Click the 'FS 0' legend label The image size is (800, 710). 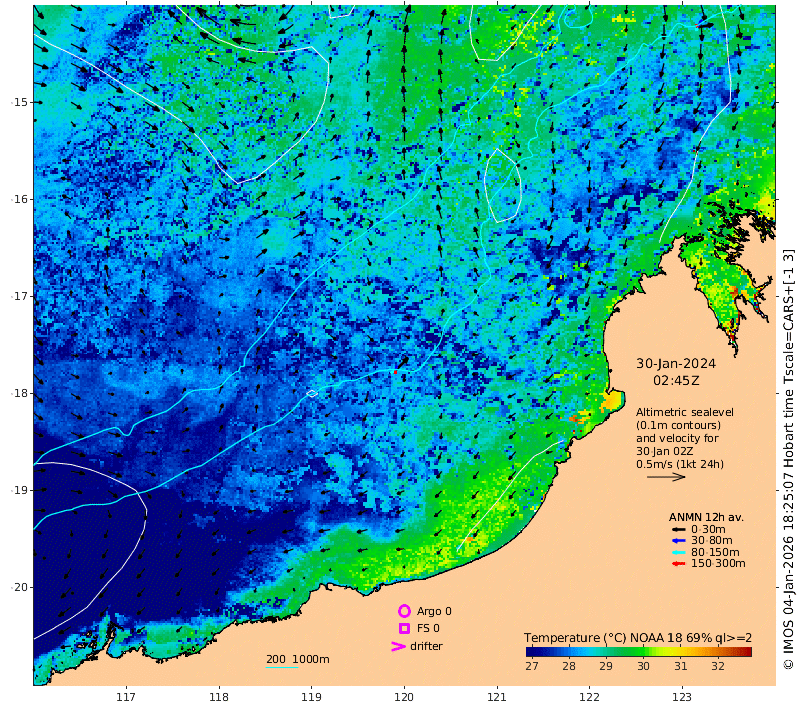428,628
